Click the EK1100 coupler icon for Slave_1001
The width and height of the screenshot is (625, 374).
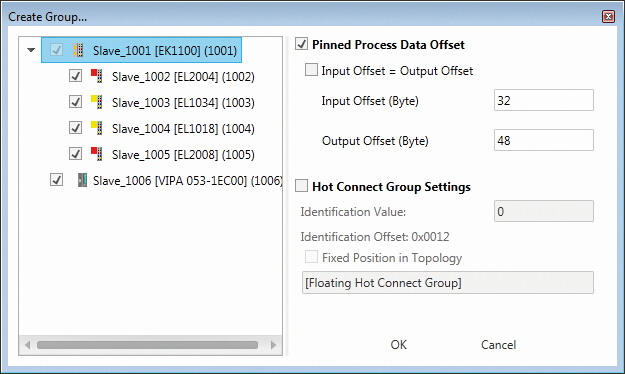(79, 50)
